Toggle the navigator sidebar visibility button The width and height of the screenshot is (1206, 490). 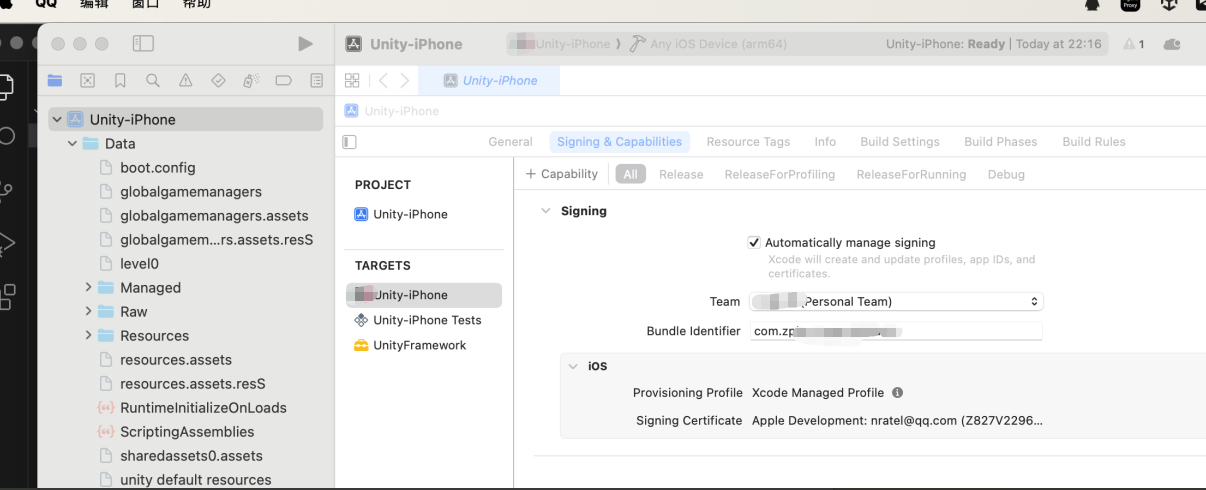pos(143,44)
